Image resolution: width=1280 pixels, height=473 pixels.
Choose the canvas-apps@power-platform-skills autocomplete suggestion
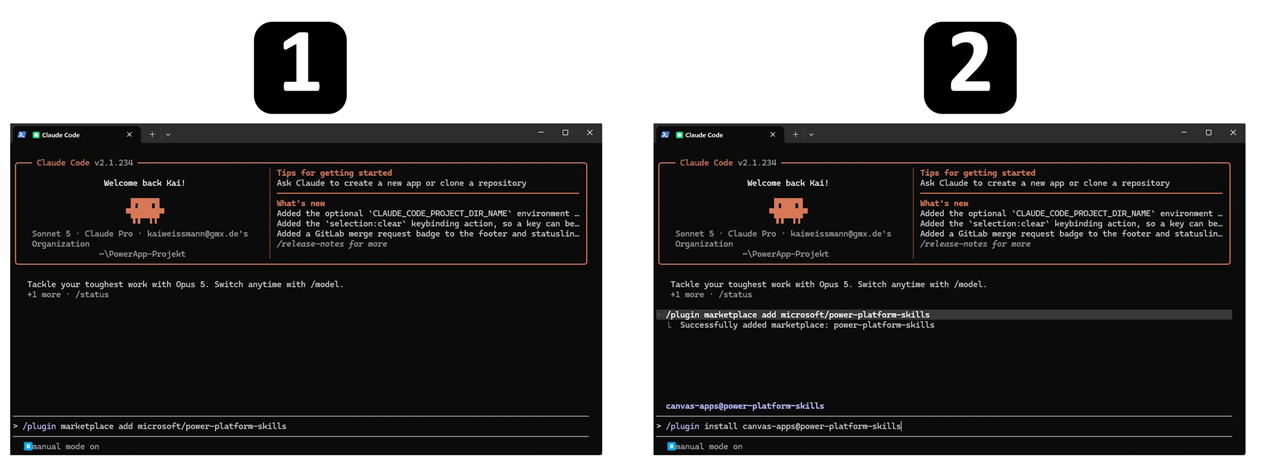745,406
